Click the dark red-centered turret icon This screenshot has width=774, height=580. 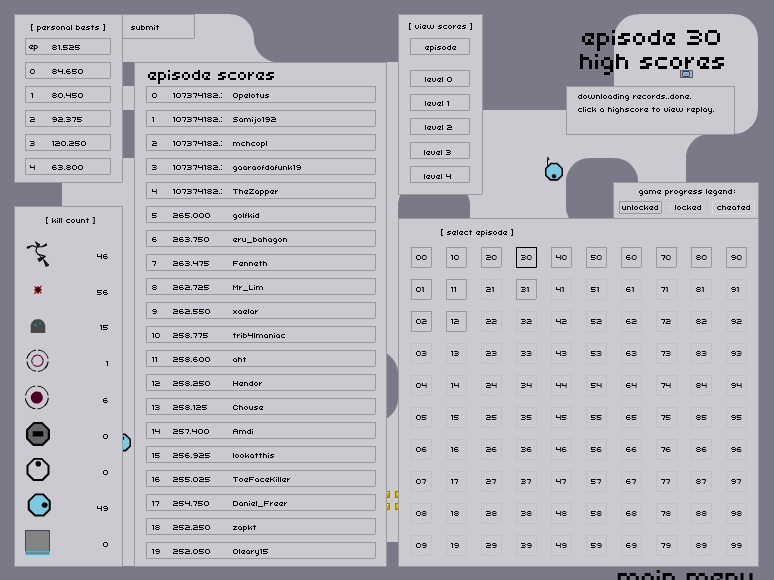[x=38, y=398]
